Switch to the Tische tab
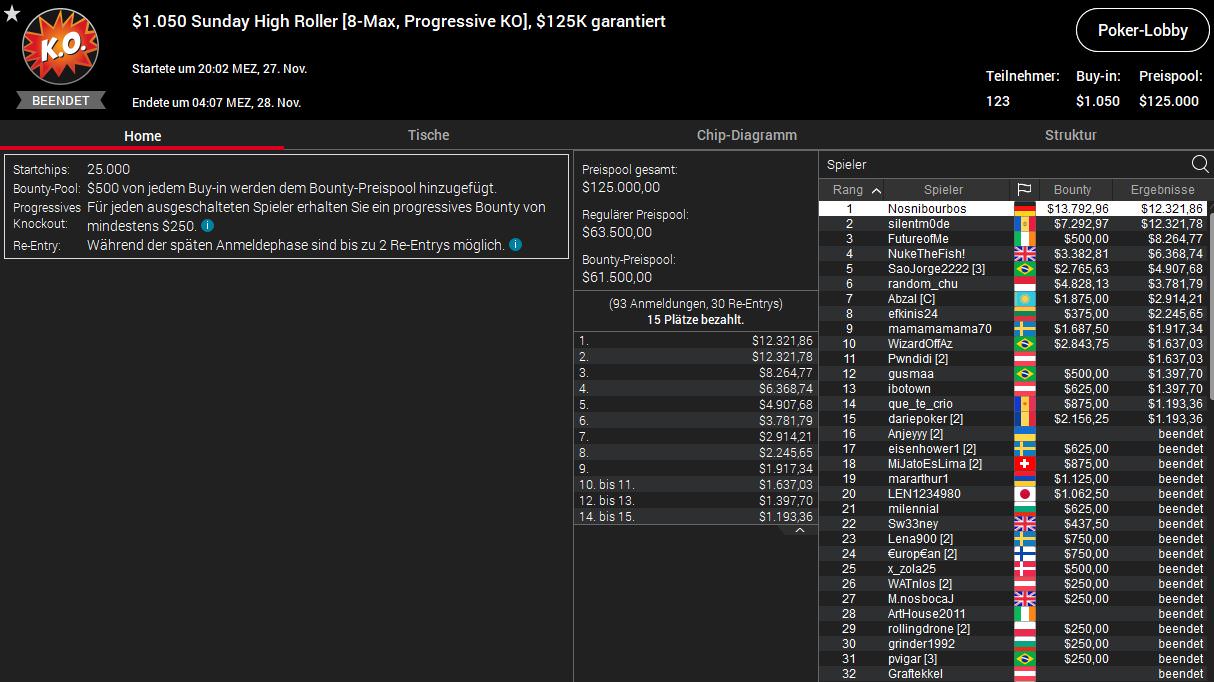The height and width of the screenshot is (682, 1214). tap(428, 135)
